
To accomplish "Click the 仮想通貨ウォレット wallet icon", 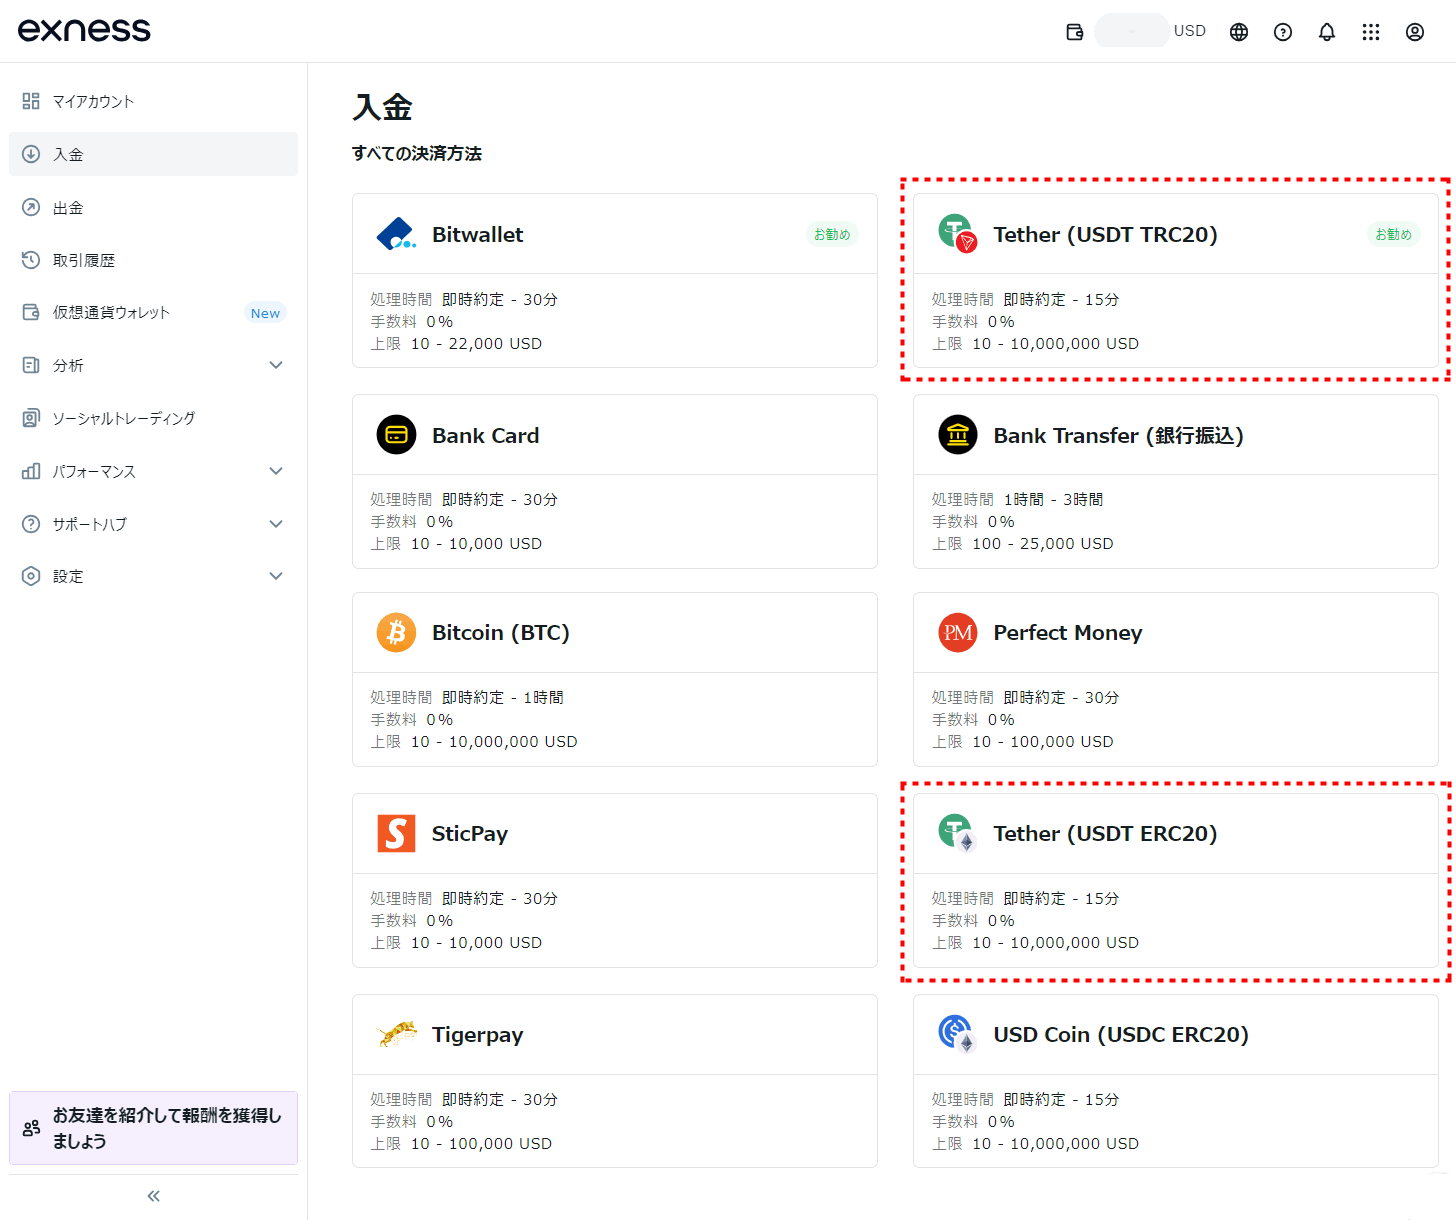I will pyautogui.click(x=31, y=312).
